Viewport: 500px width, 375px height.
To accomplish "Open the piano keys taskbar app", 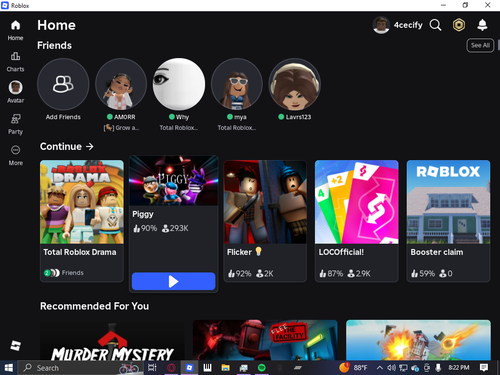I will pos(207,368).
